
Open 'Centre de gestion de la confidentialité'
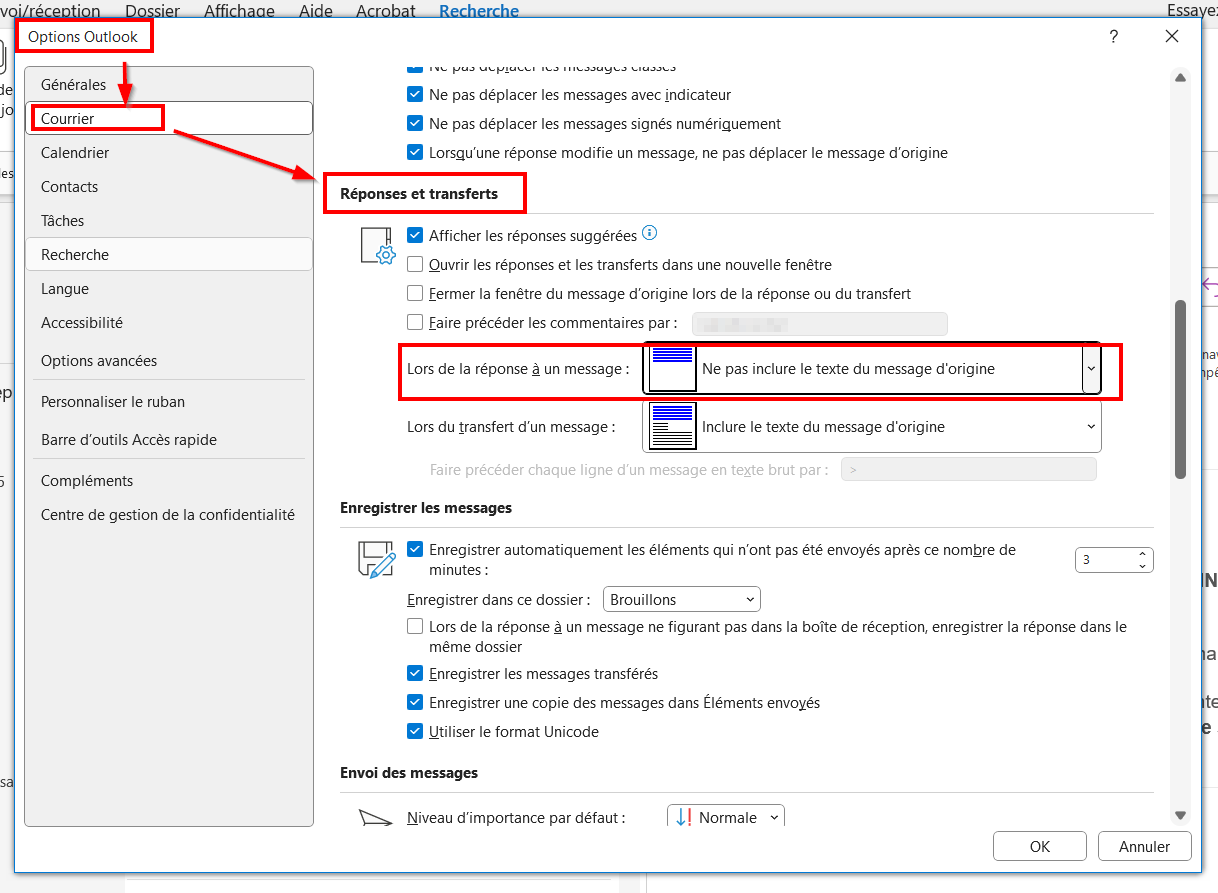point(169,515)
